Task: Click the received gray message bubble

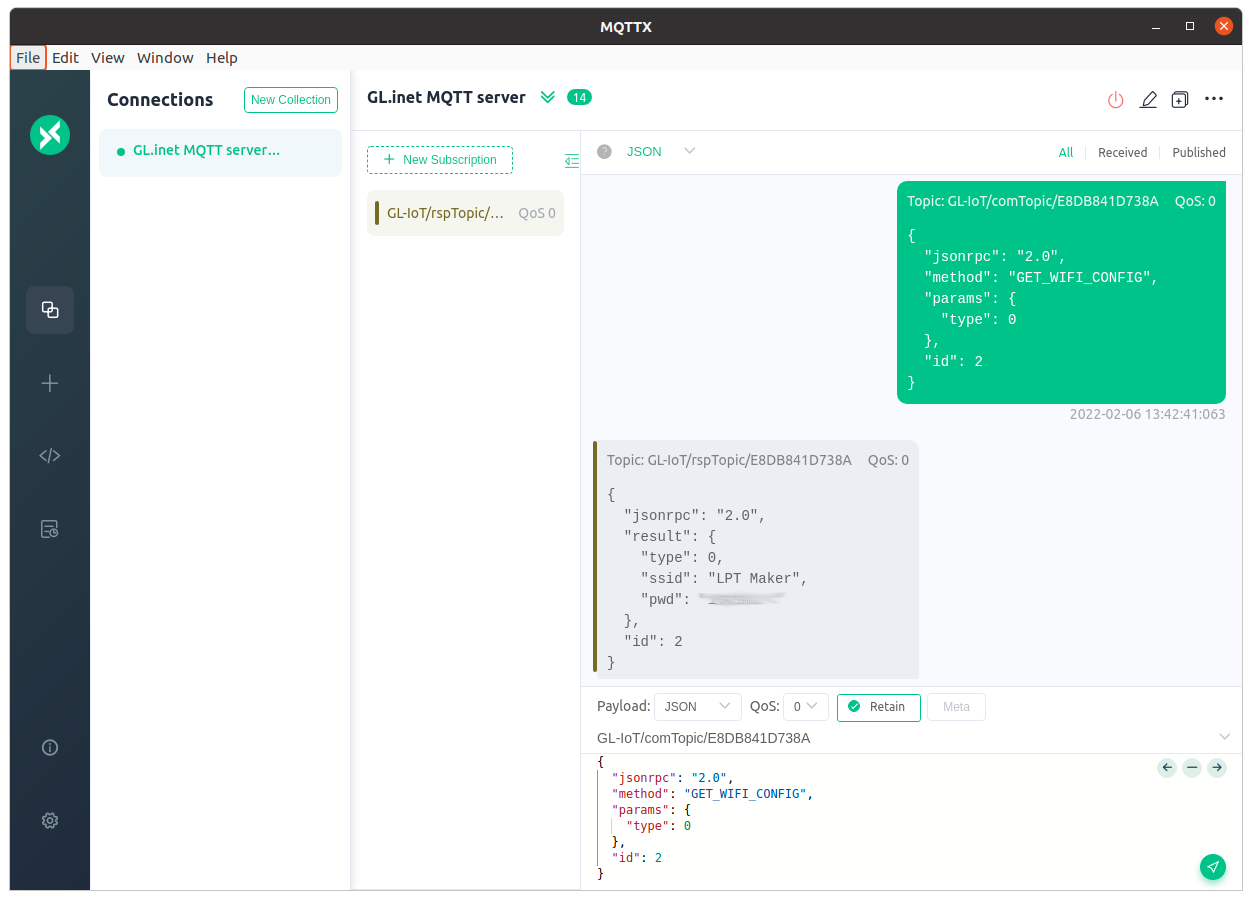Action: [x=756, y=560]
